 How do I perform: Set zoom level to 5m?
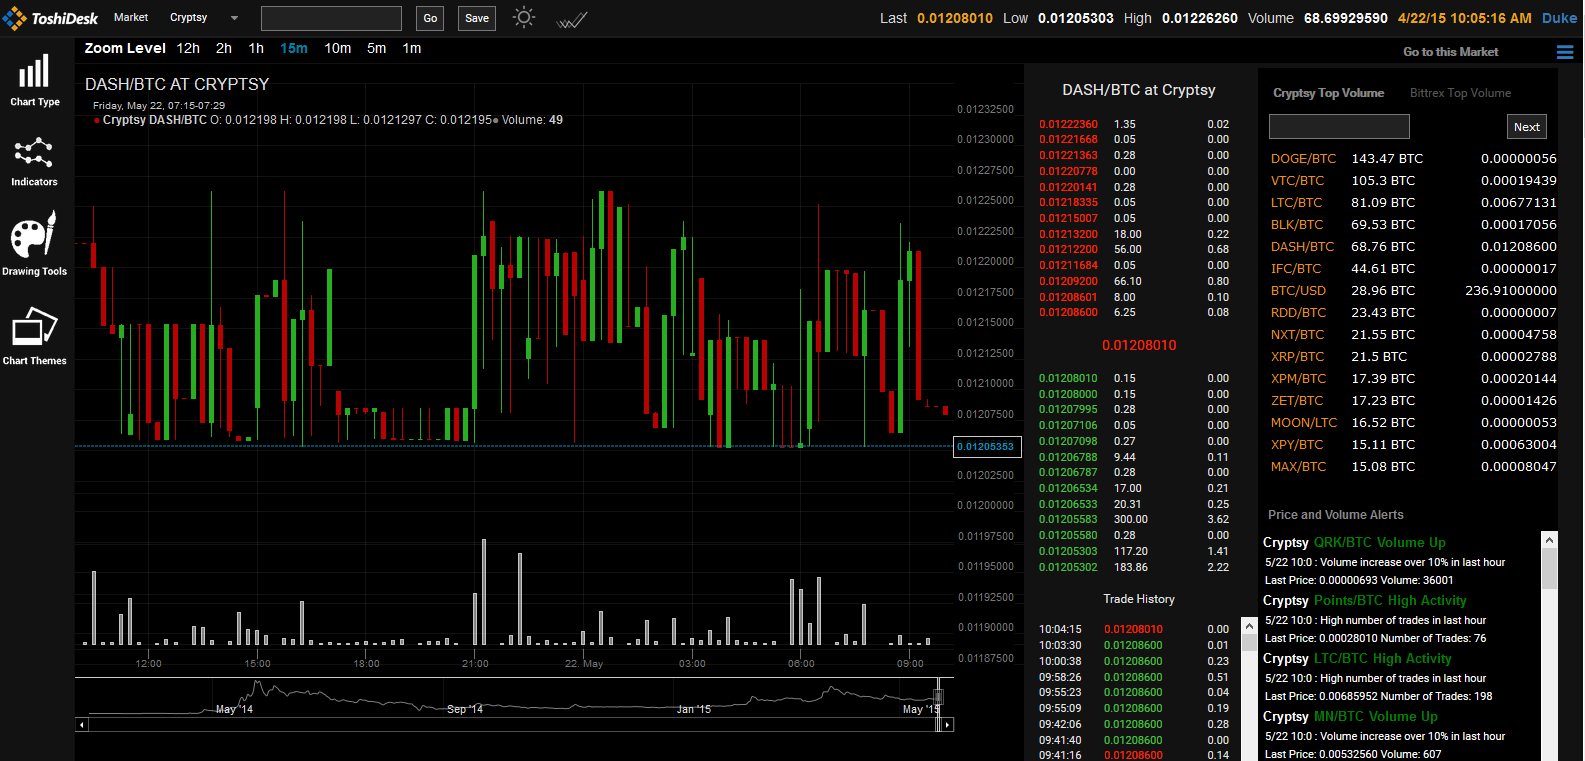(376, 48)
